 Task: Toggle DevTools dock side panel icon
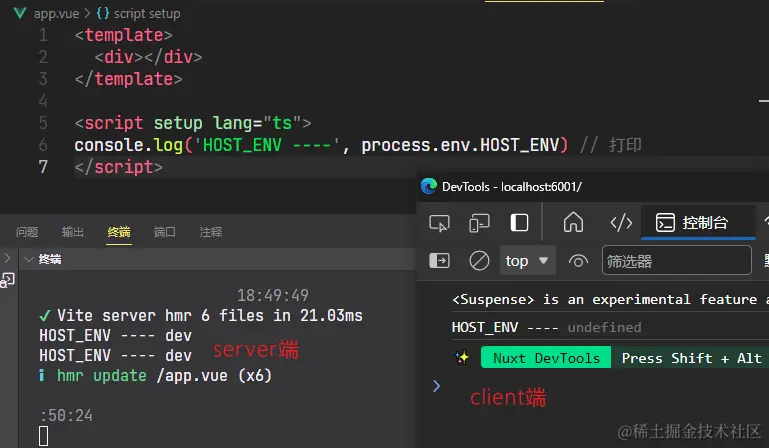[x=519, y=223]
